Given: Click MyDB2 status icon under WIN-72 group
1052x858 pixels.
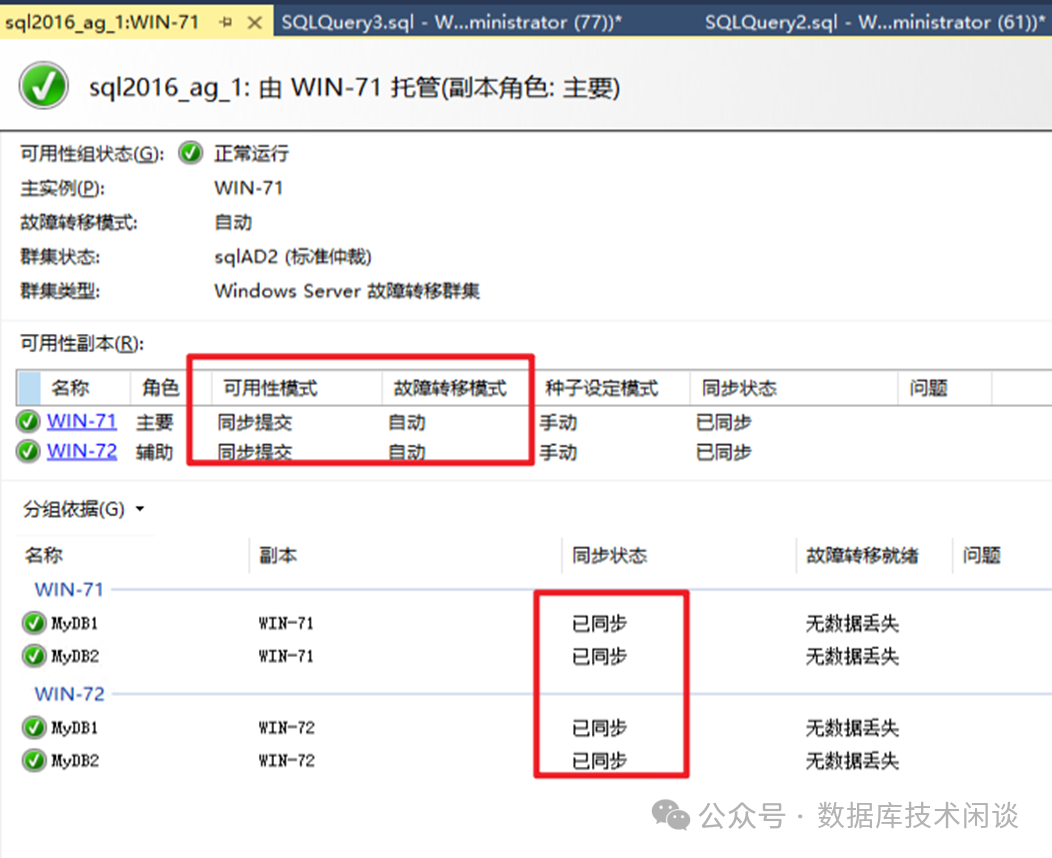Looking at the screenshot, I should pyautogui.click(x=34, y=760).
